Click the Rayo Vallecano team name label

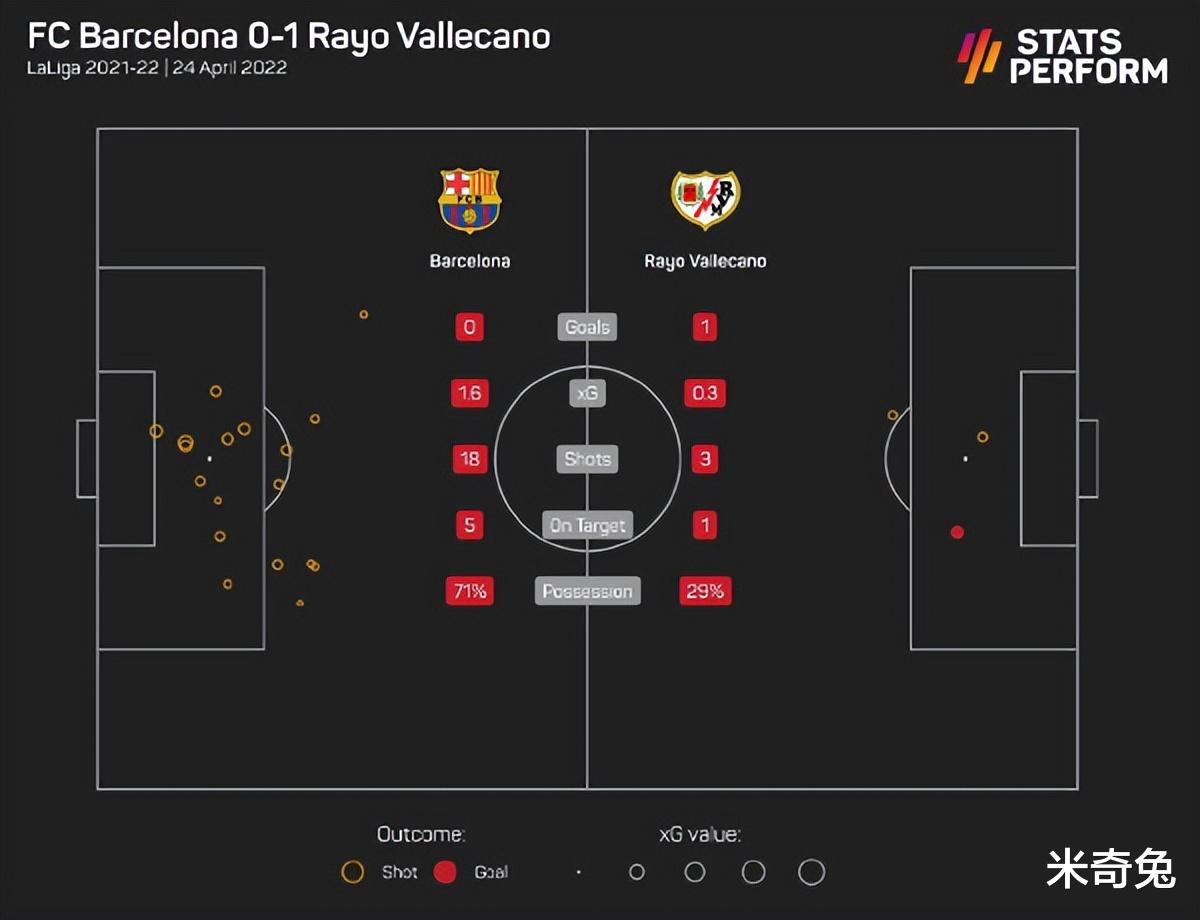click(x=705, y=261)
